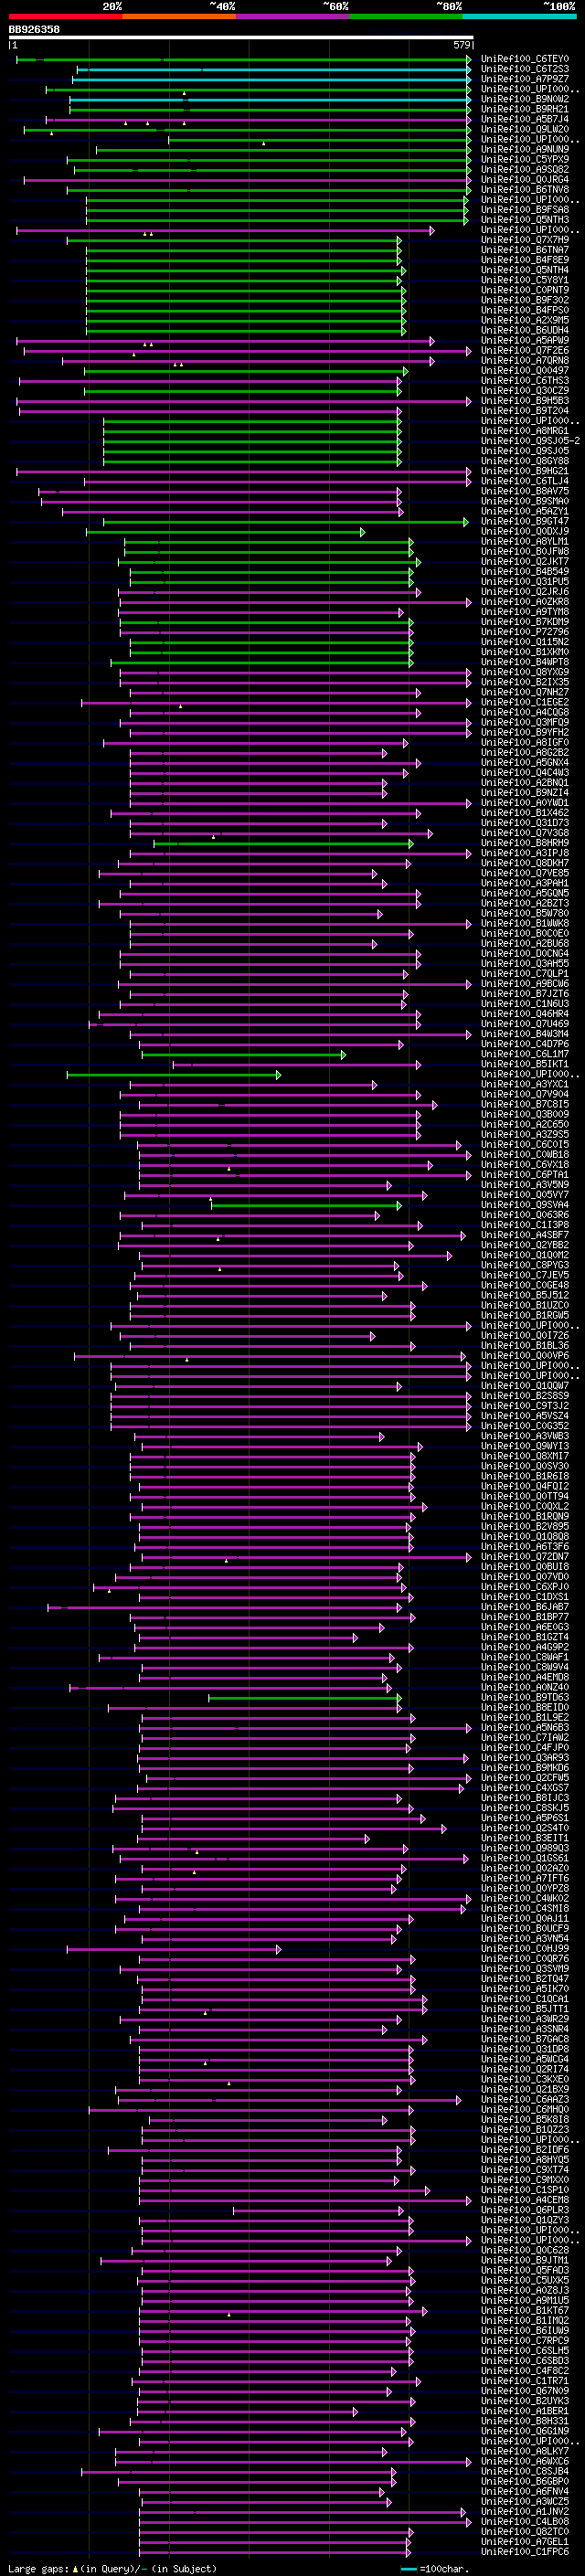
Task: Click the hit label UniRef100_A5B7J4
Action: coord(524,119)
